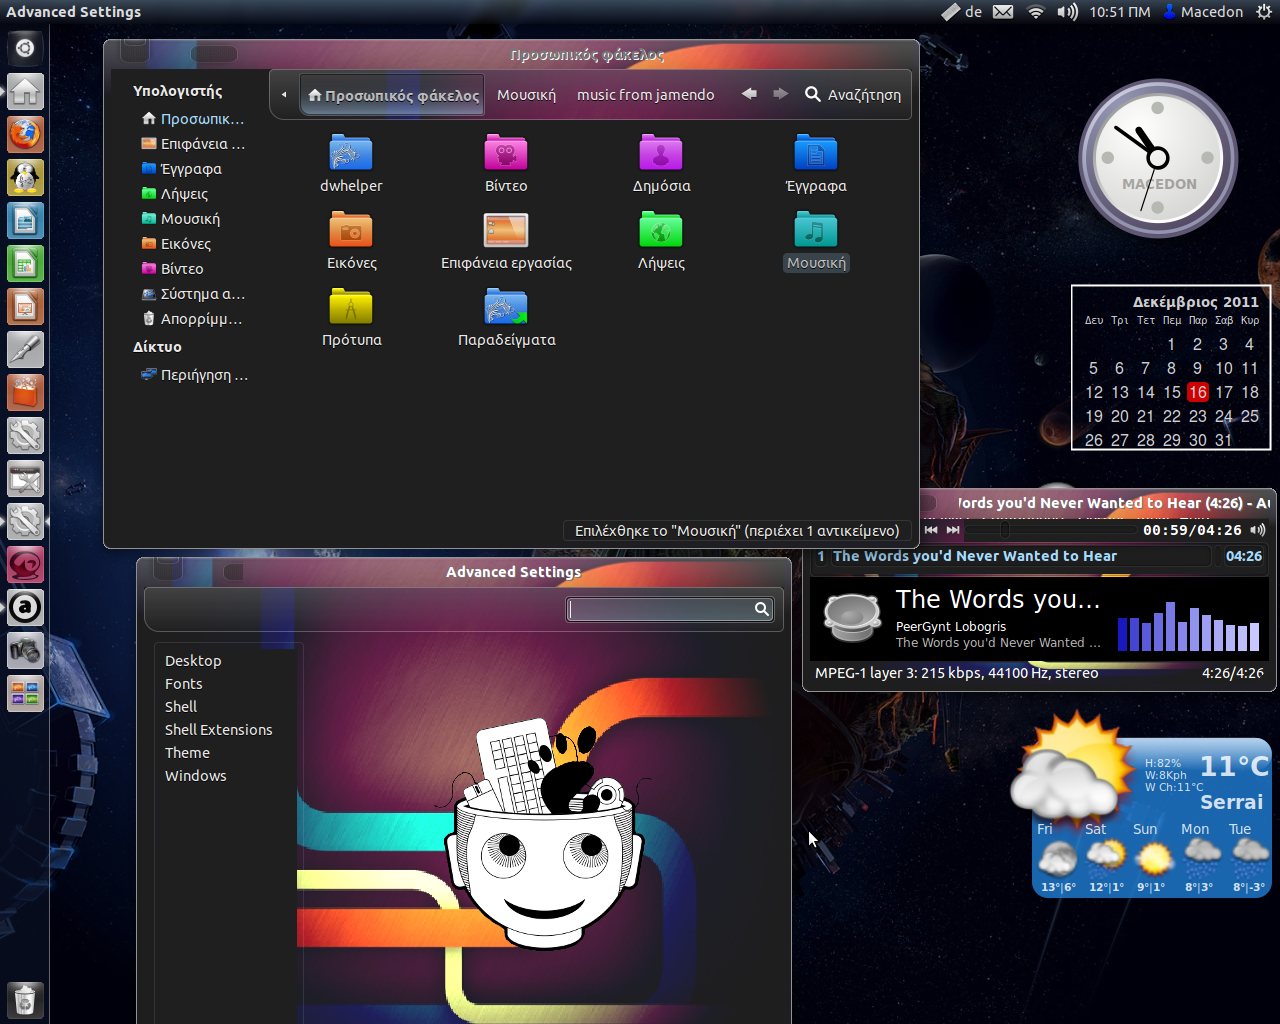Go to 'music from jamendo' in path bar
This screenshot has height=1024, width=1280.
click(645, 95)
